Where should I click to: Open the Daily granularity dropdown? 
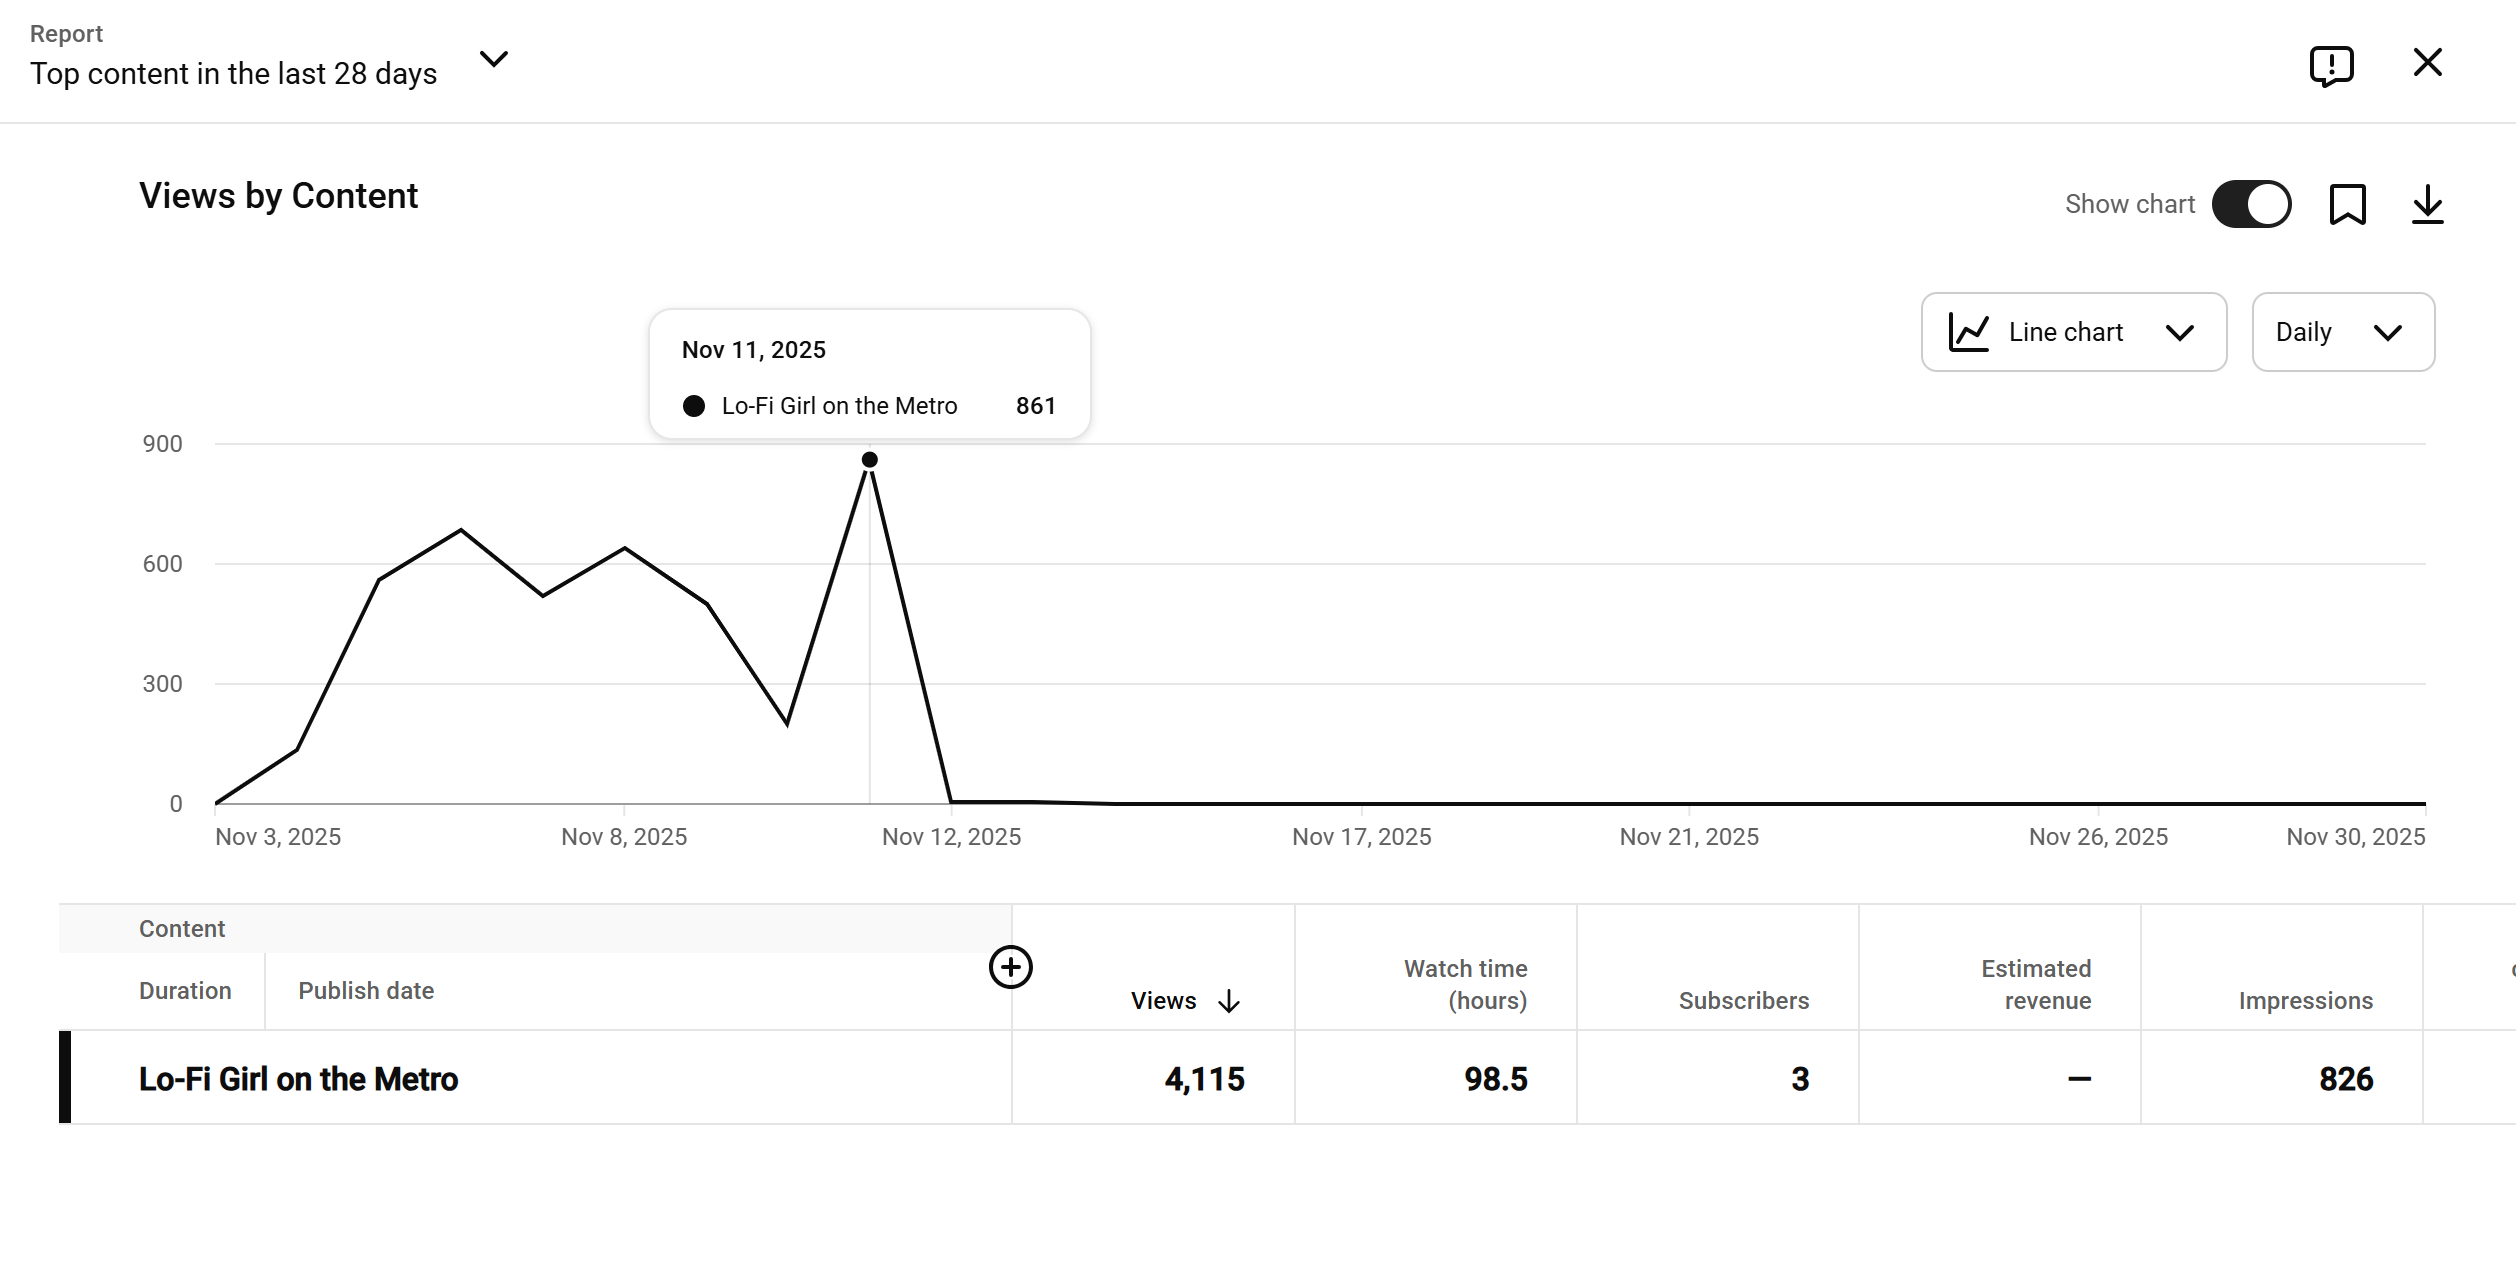pyautogui.click(x=2342, y=332)
